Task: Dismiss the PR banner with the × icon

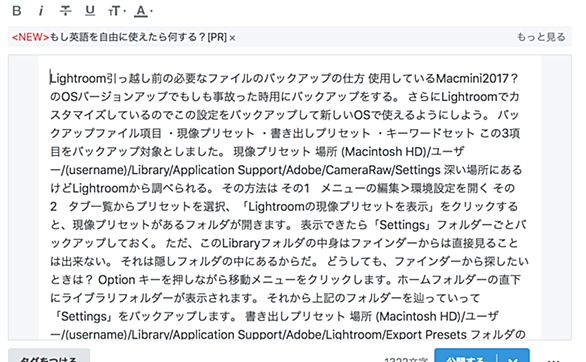Action: (x=232, y=38)
